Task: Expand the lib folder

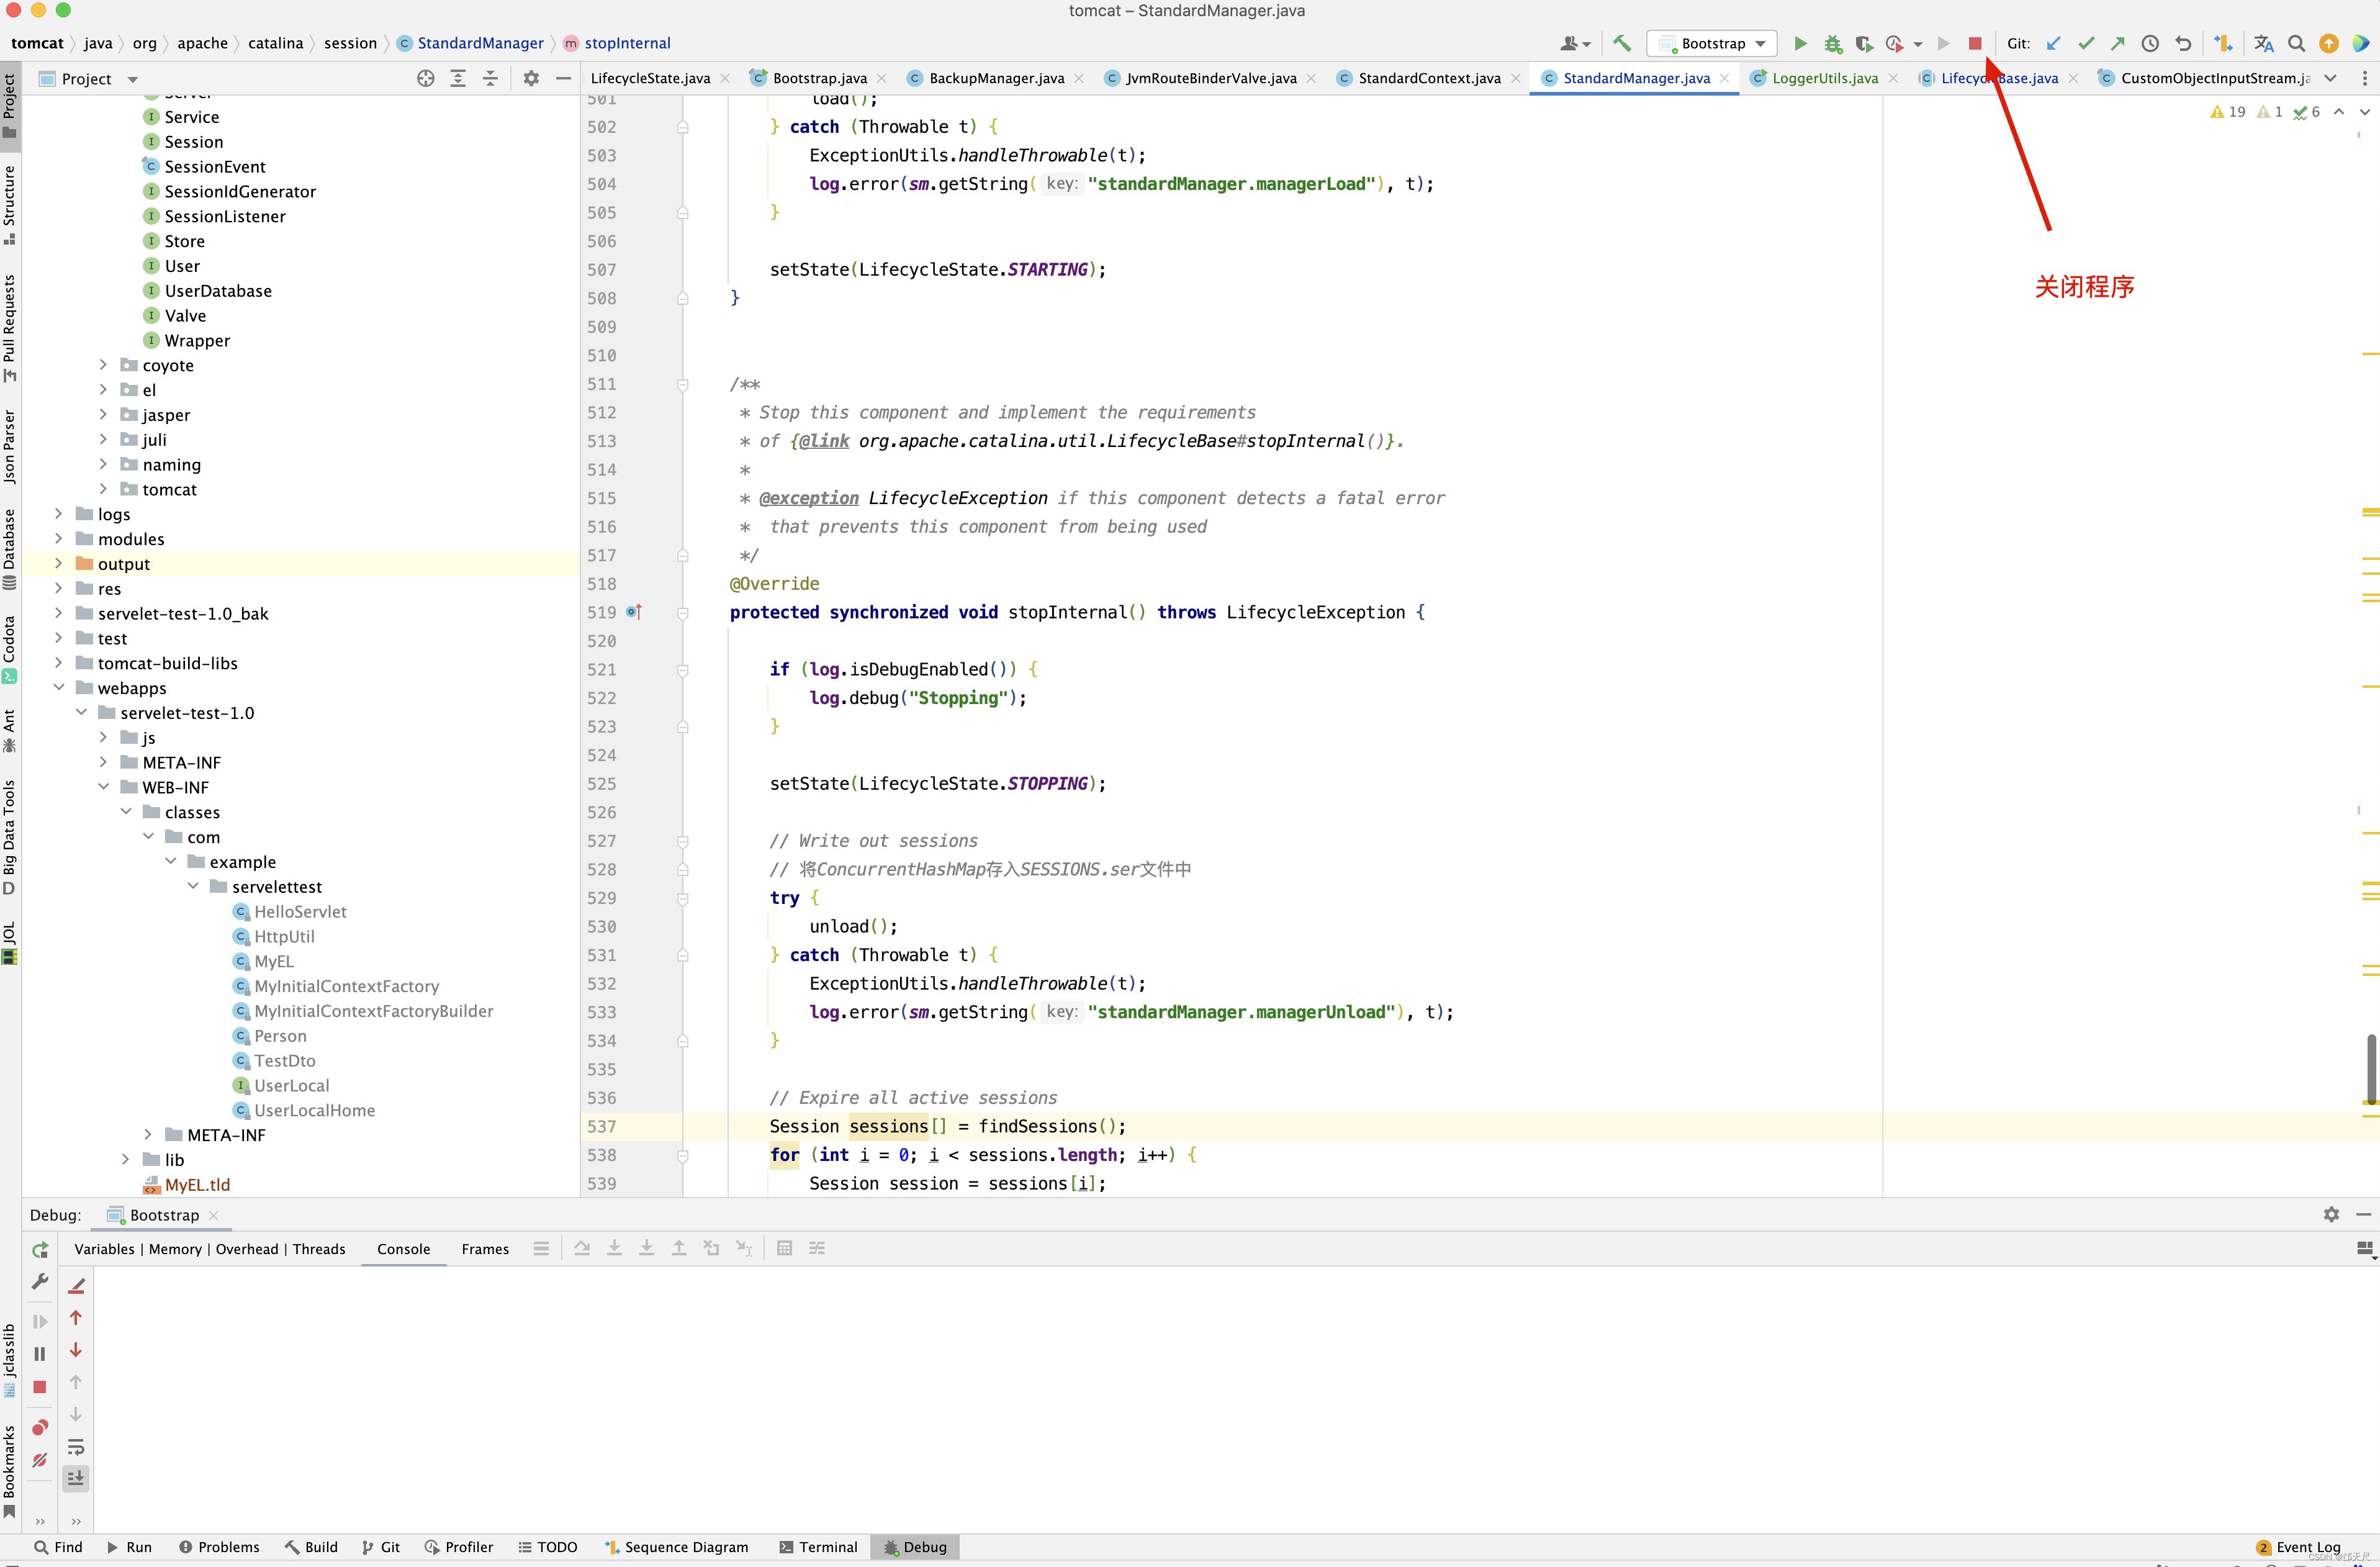Action: [x=125, y=1159]
